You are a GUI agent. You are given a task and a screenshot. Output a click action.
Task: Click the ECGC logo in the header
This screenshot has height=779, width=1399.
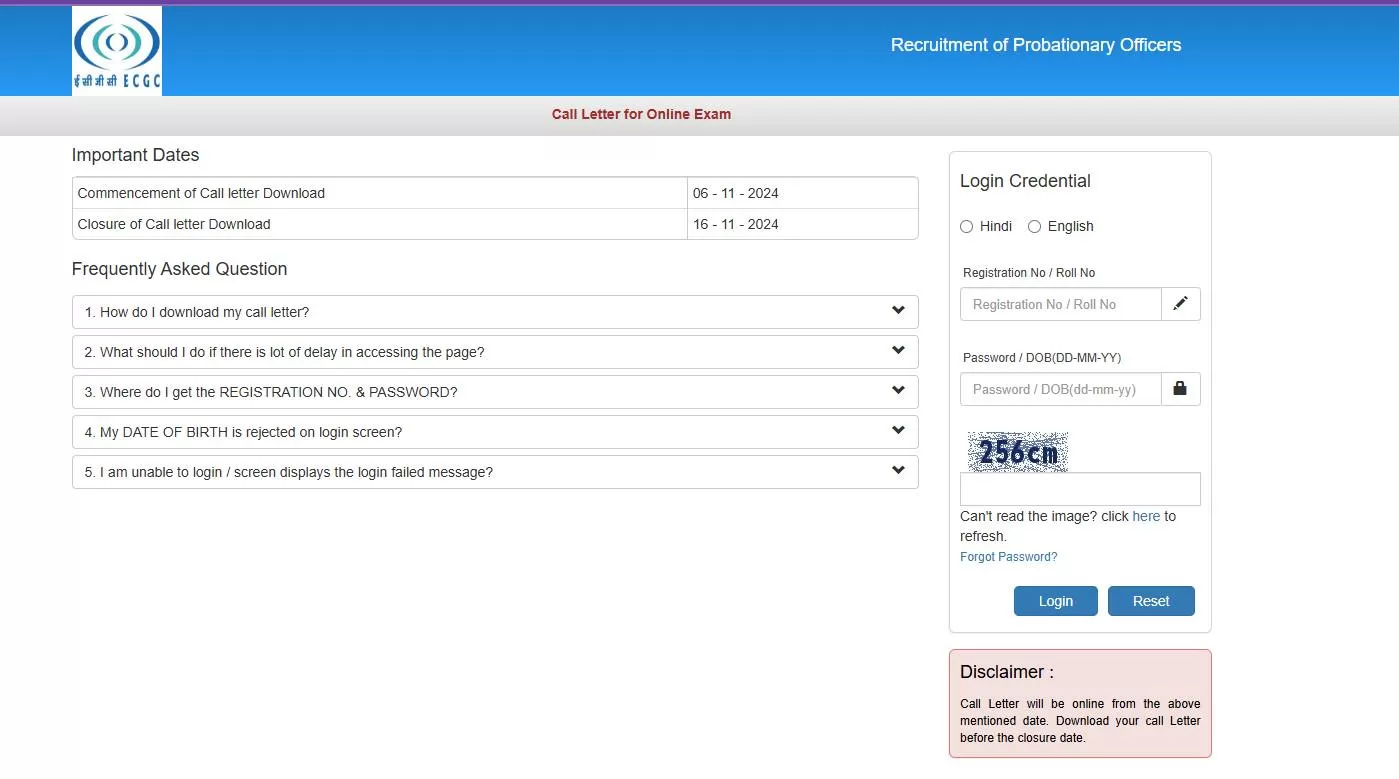[117, 51]
